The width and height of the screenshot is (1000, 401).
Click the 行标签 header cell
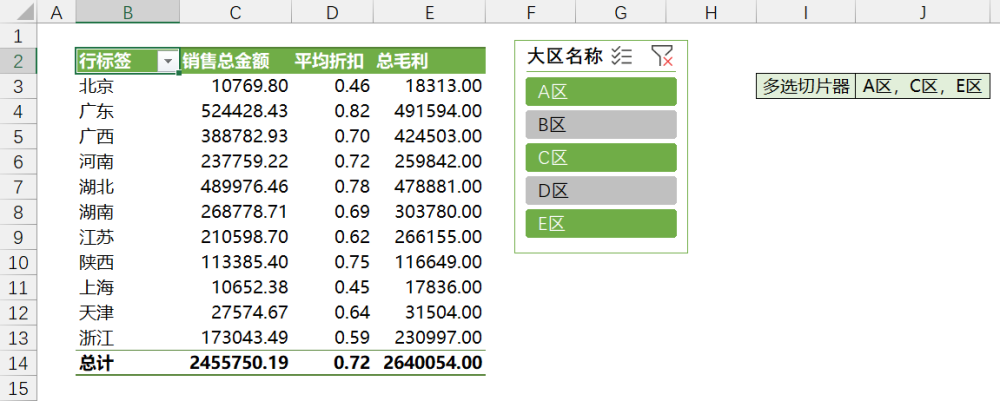[x=128, y=61]
